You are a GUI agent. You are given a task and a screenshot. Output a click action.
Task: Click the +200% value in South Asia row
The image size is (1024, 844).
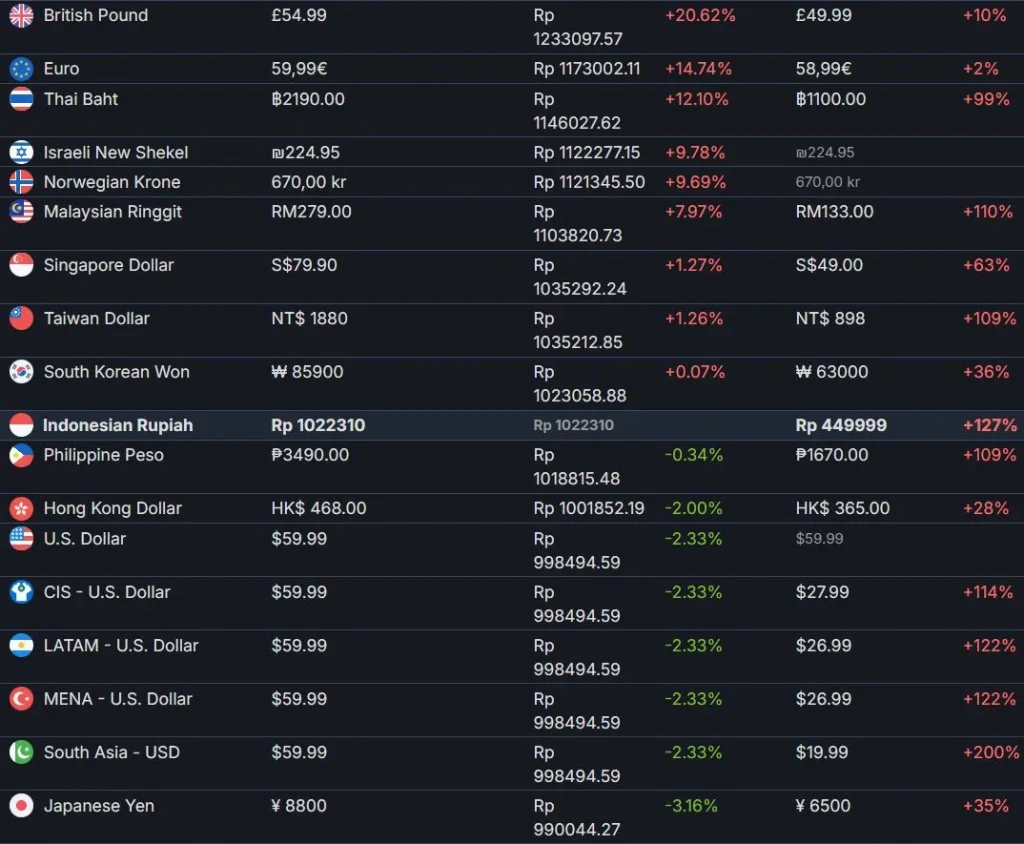[x=991, y=752]
